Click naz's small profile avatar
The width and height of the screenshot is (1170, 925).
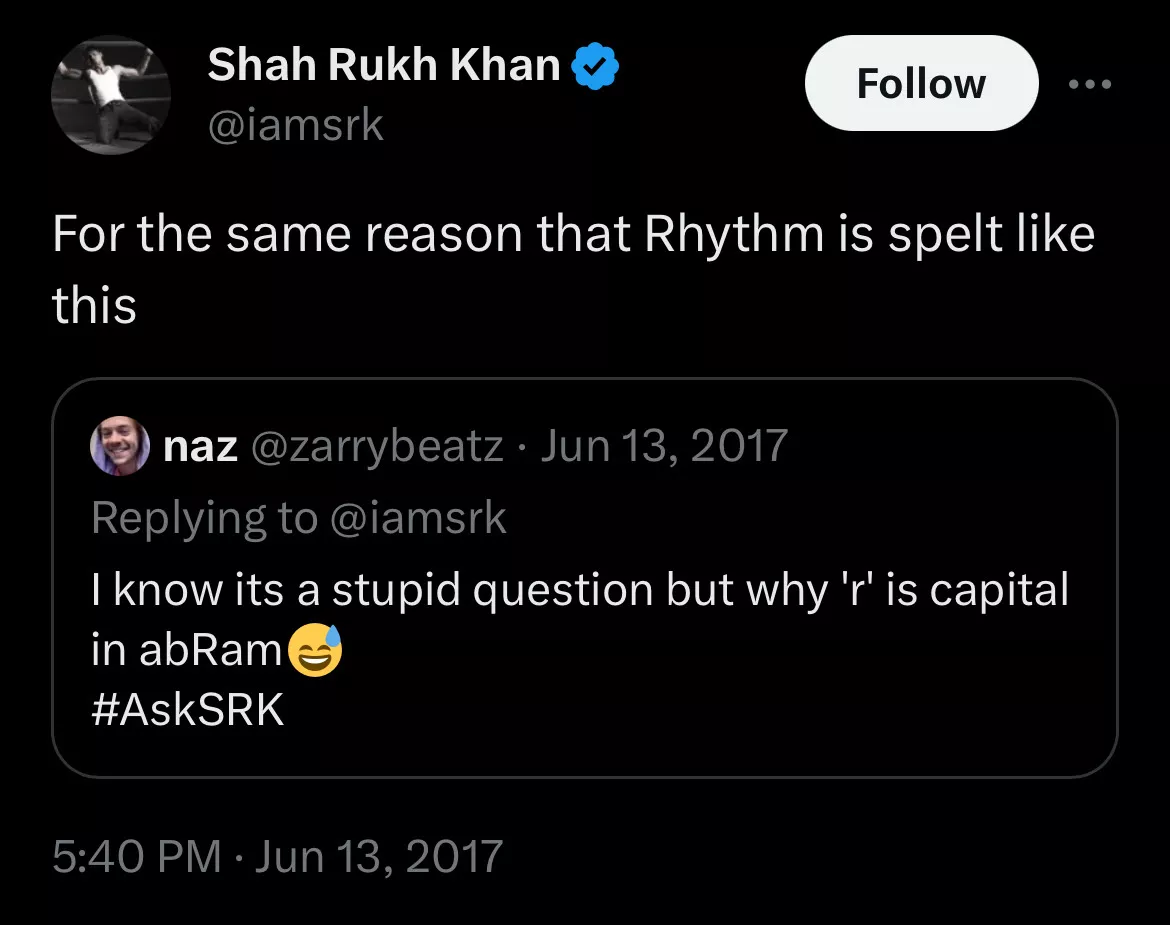120,446
